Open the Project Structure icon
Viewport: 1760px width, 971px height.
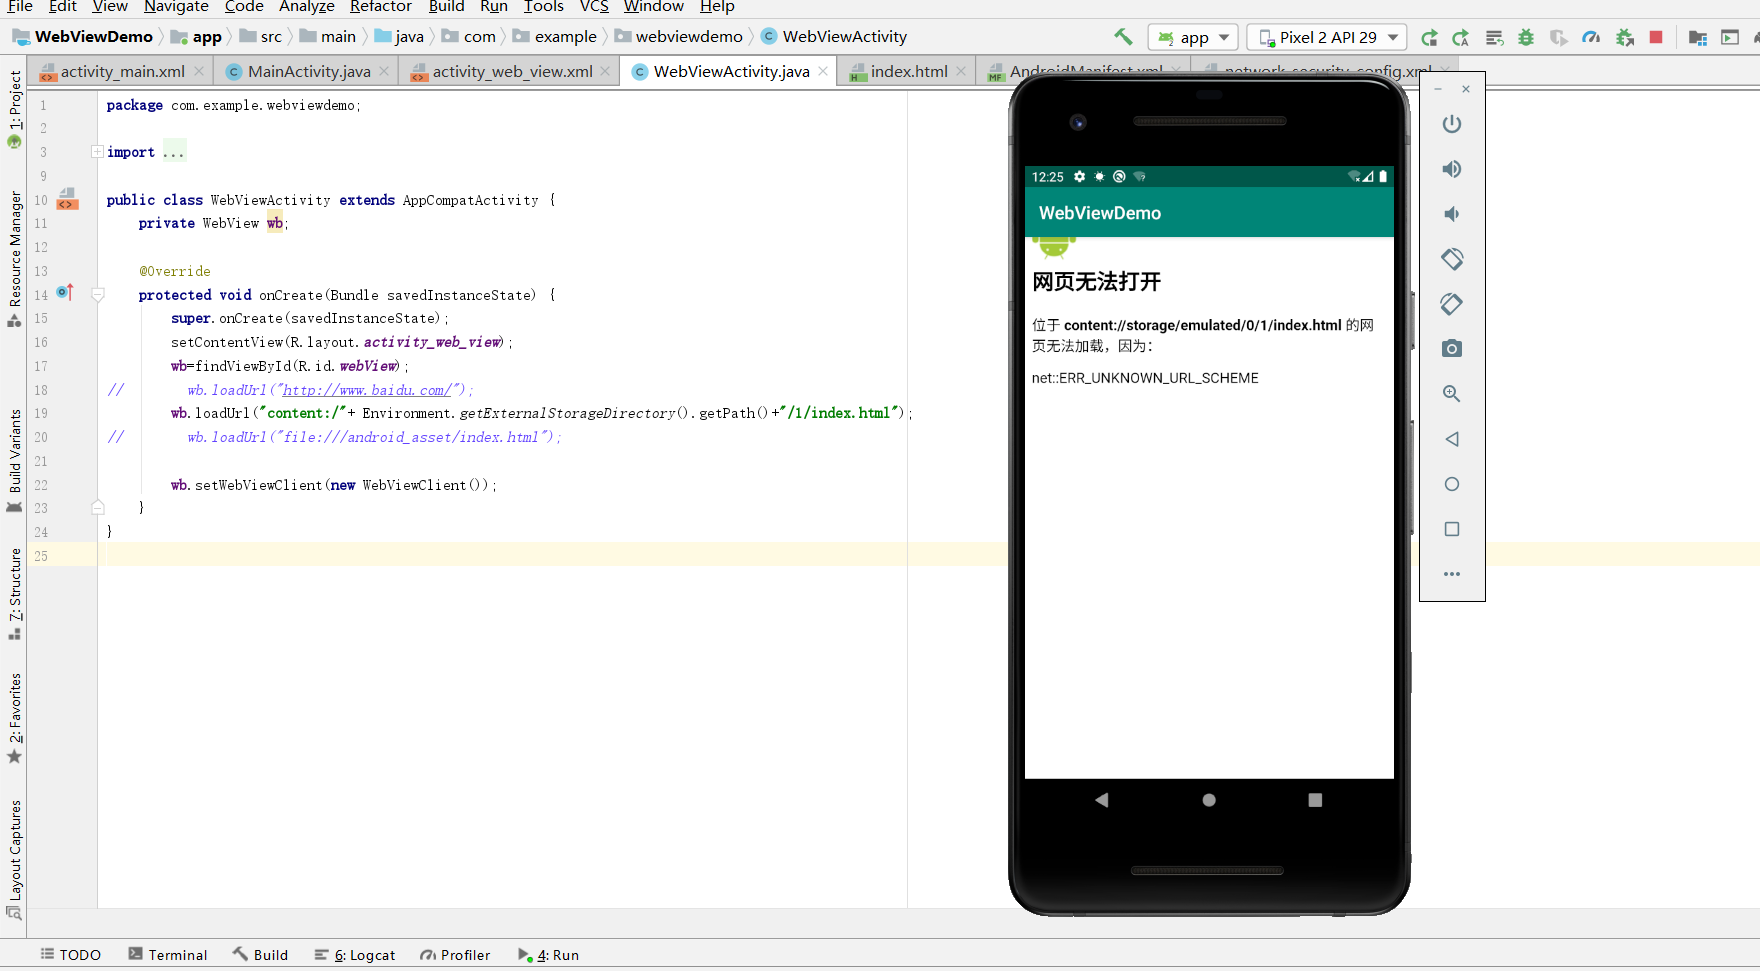coord(1697,37)
